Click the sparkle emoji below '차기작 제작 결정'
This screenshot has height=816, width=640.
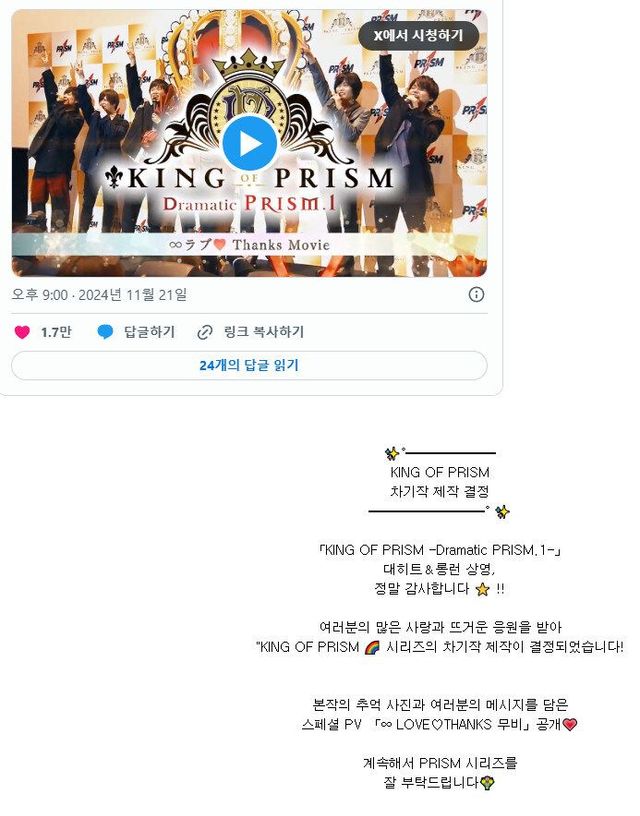click(502, 512)
